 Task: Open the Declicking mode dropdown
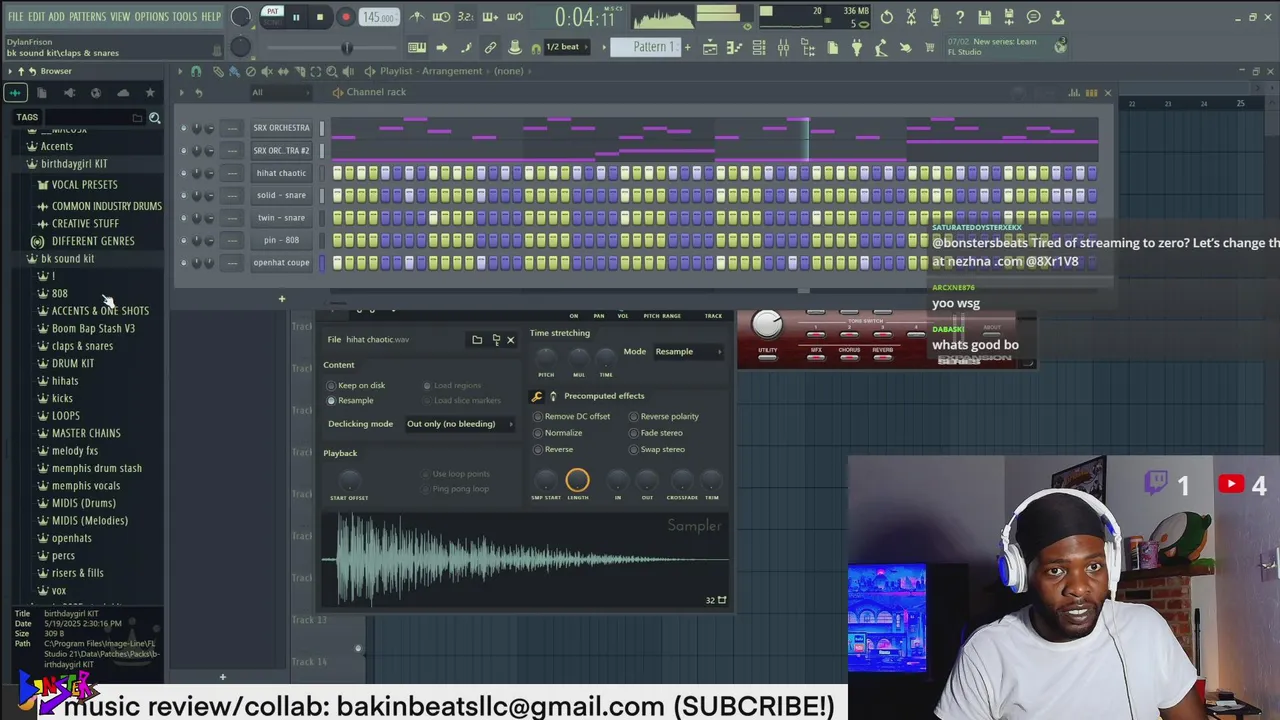pyautogui.click(x=459, y=424)
